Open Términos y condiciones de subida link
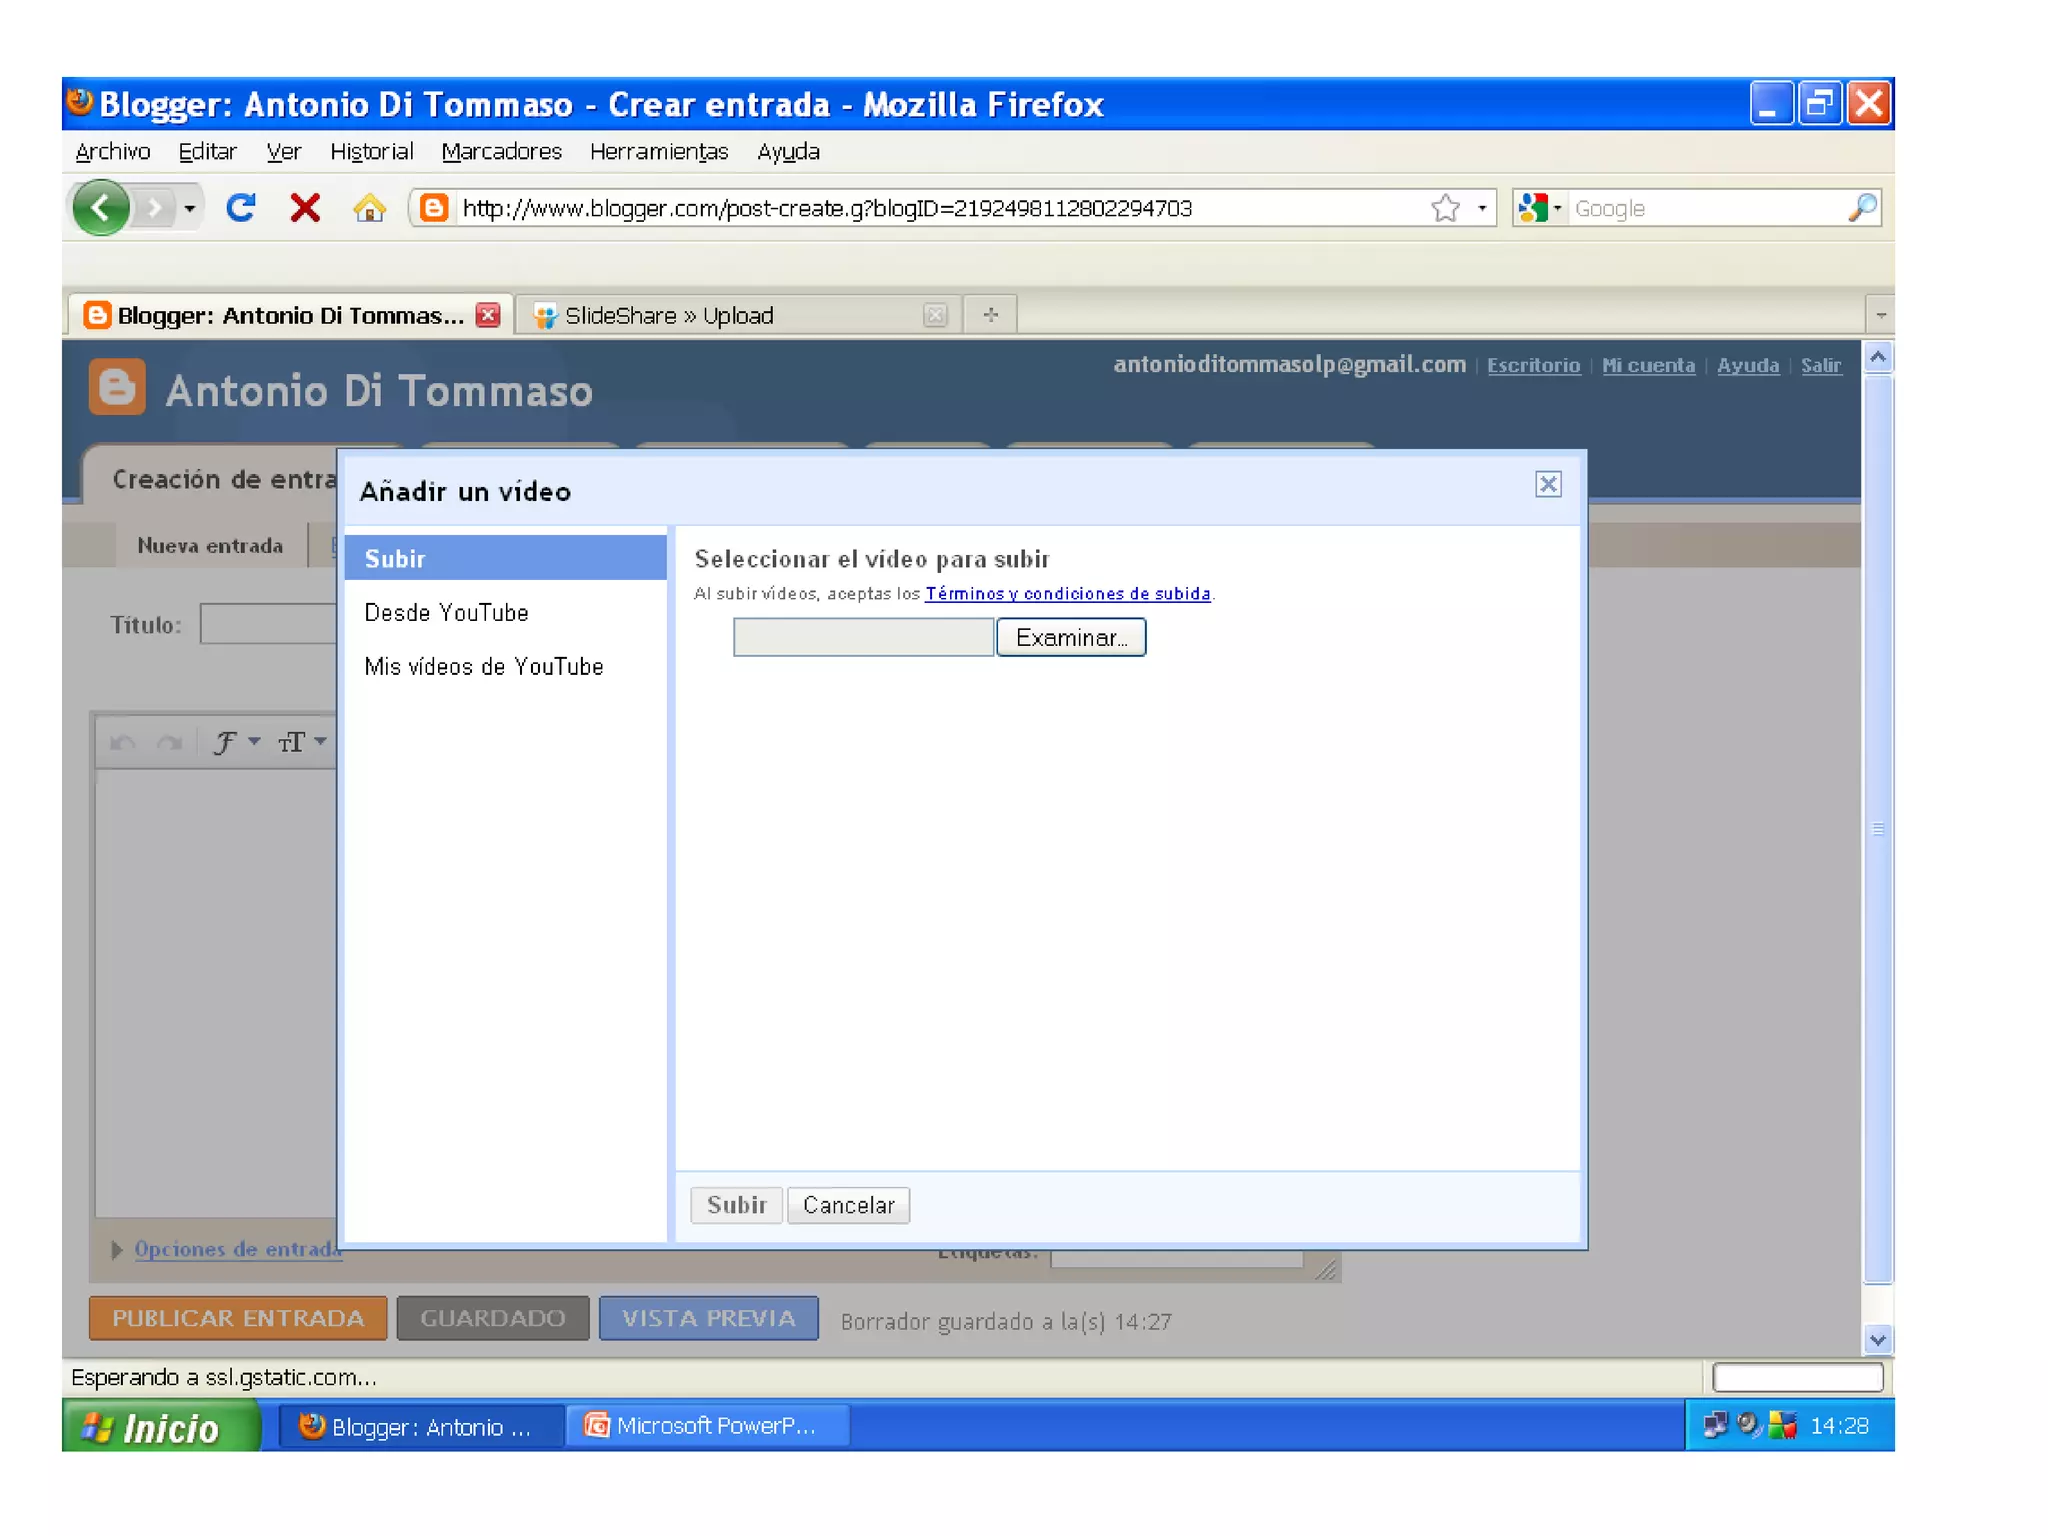The height and width of the screenshot is (1536, 2048). 1067,594
